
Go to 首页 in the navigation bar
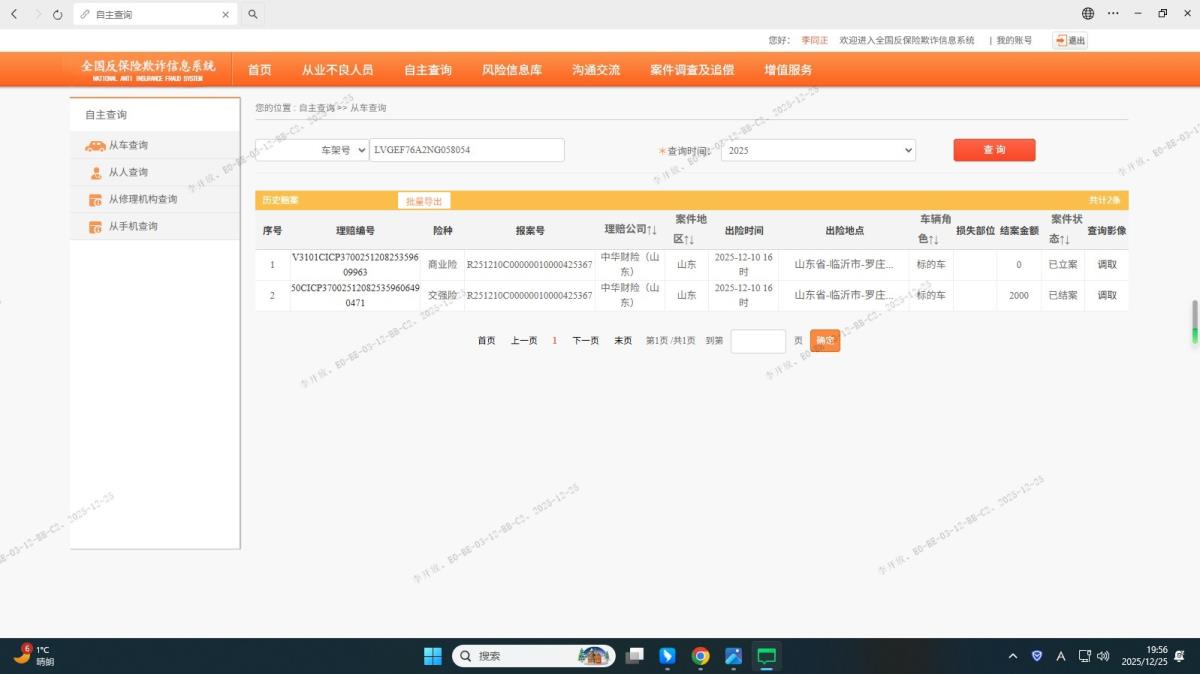[x=260, y=70]
